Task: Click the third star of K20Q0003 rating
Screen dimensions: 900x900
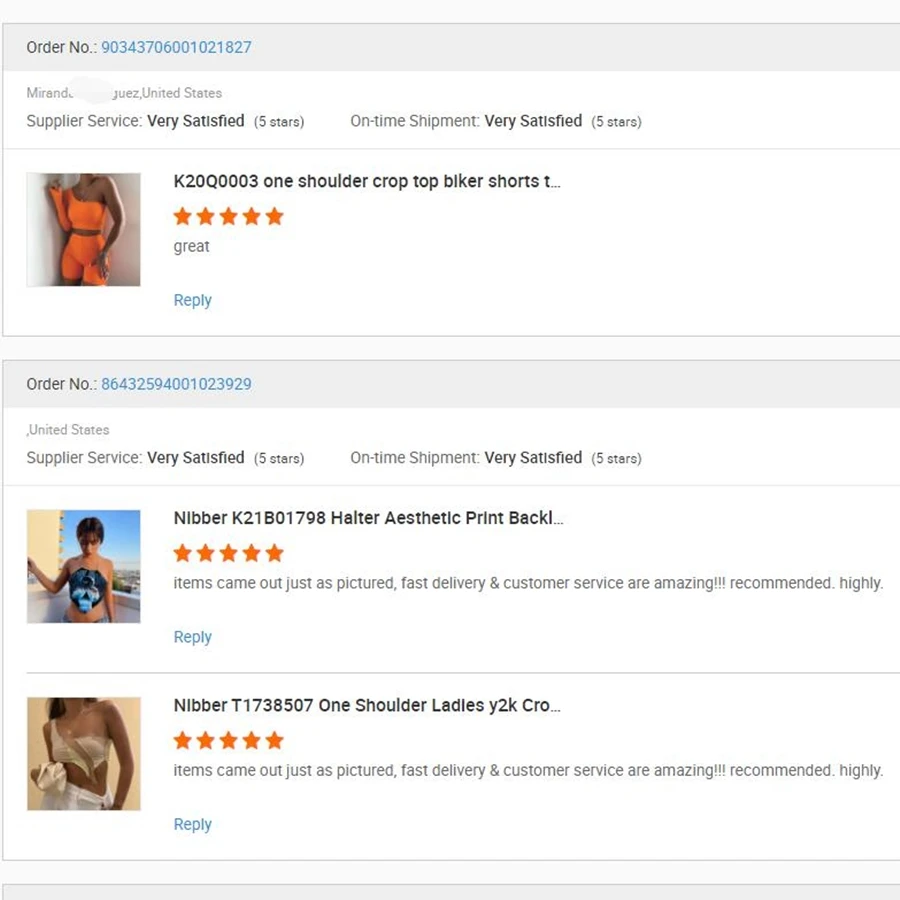Action: pyautogui.click(x=229, y=216)
